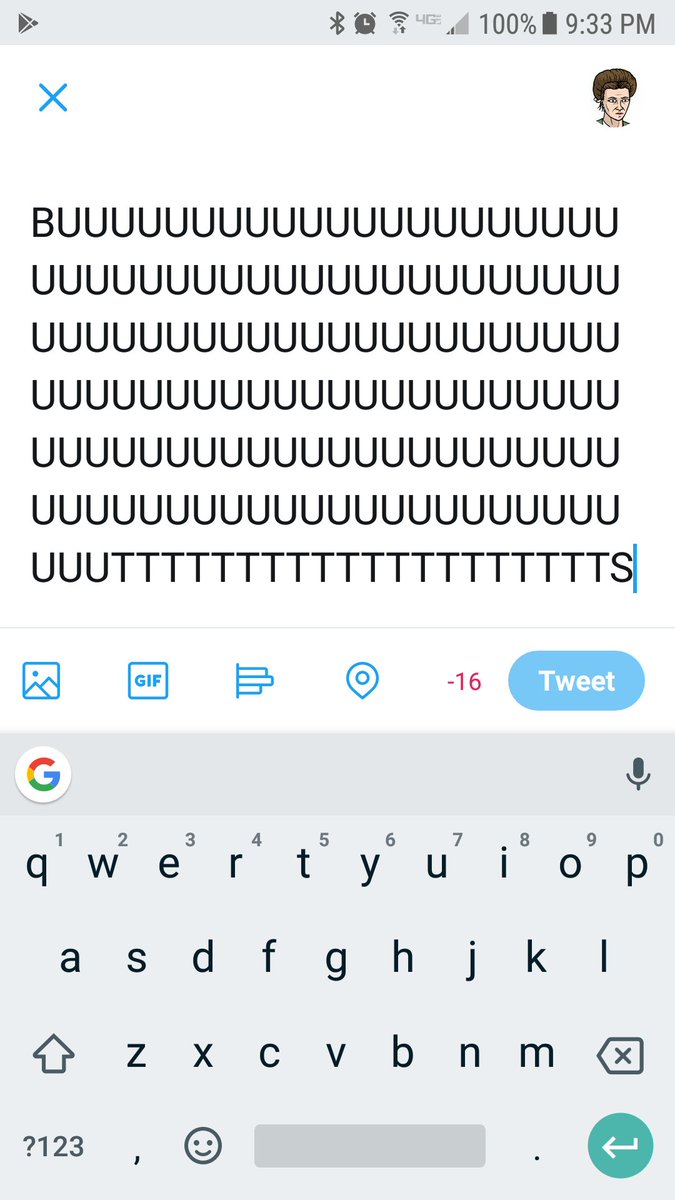The width and height of the screenshot is (675, 1200).
Task: Tap the green enter key
Action: [620, 1146]
